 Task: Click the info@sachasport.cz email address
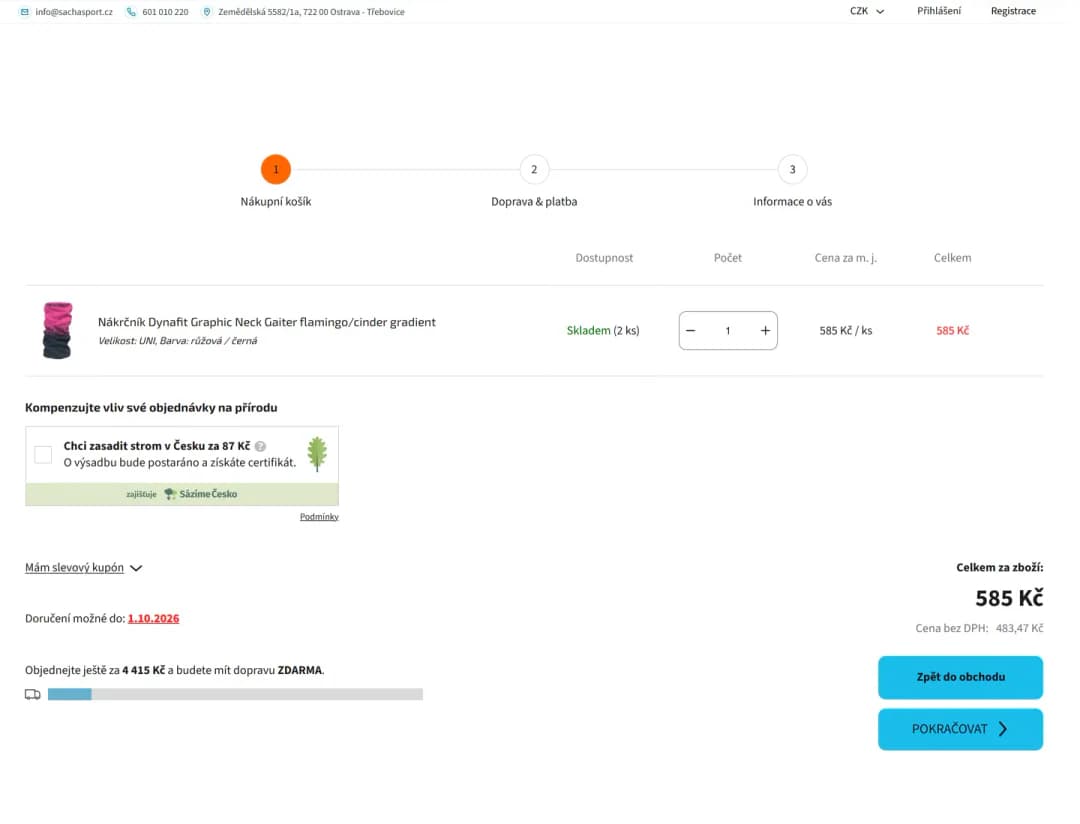(74, 12)
